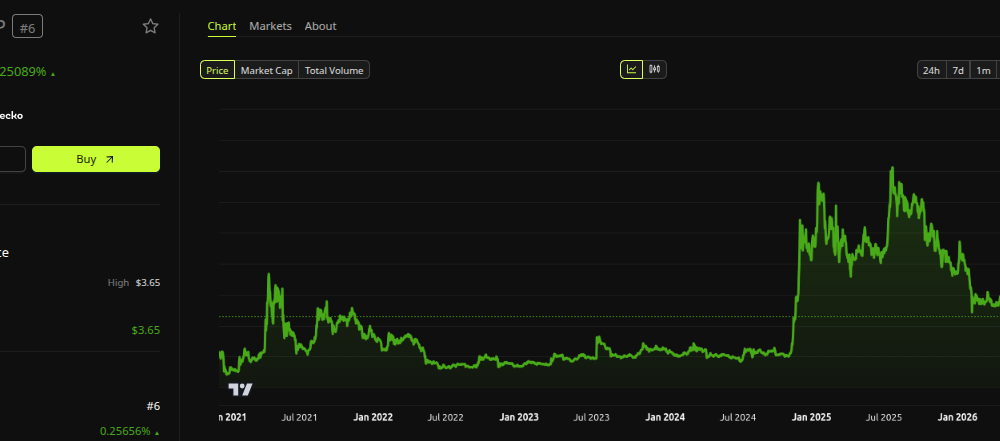Click the Jul 2025 axis label
The image size is (1000, 441).
884,417
